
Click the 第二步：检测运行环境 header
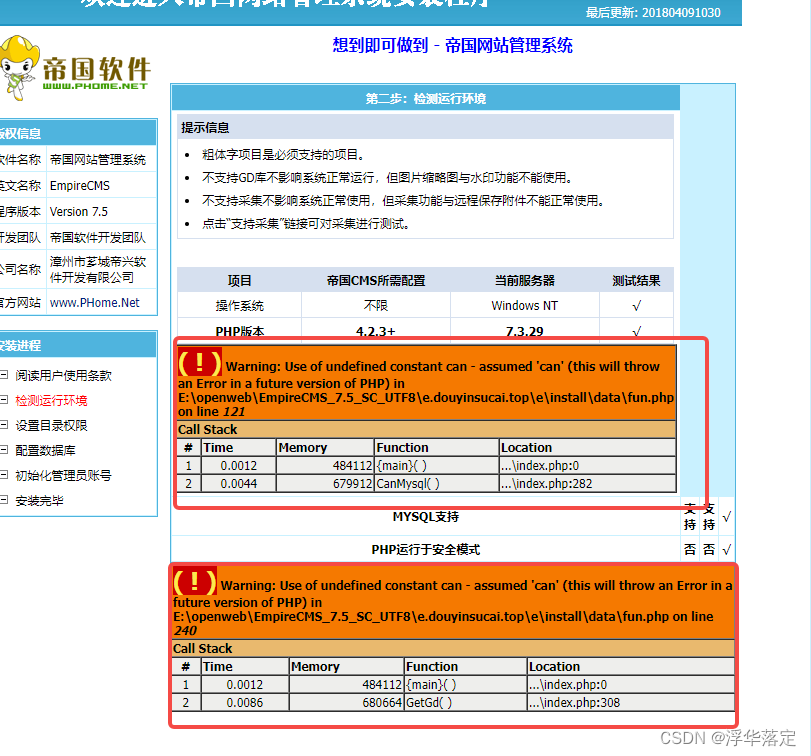click(x=425, y=98)
